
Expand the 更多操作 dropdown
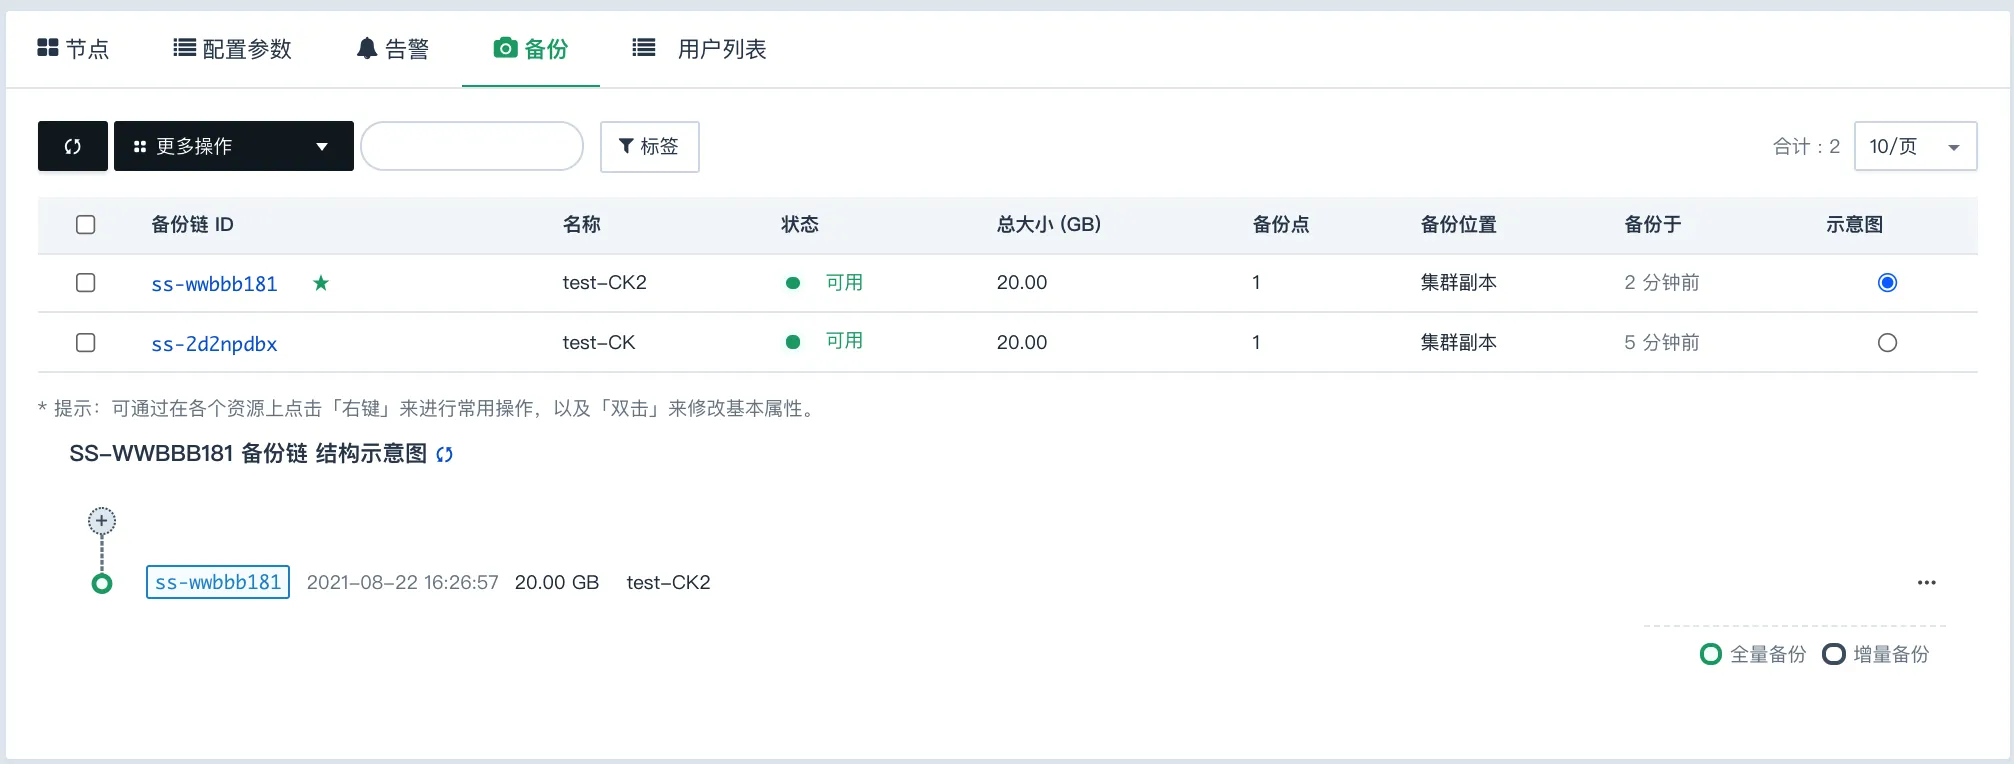click(234, 146)
